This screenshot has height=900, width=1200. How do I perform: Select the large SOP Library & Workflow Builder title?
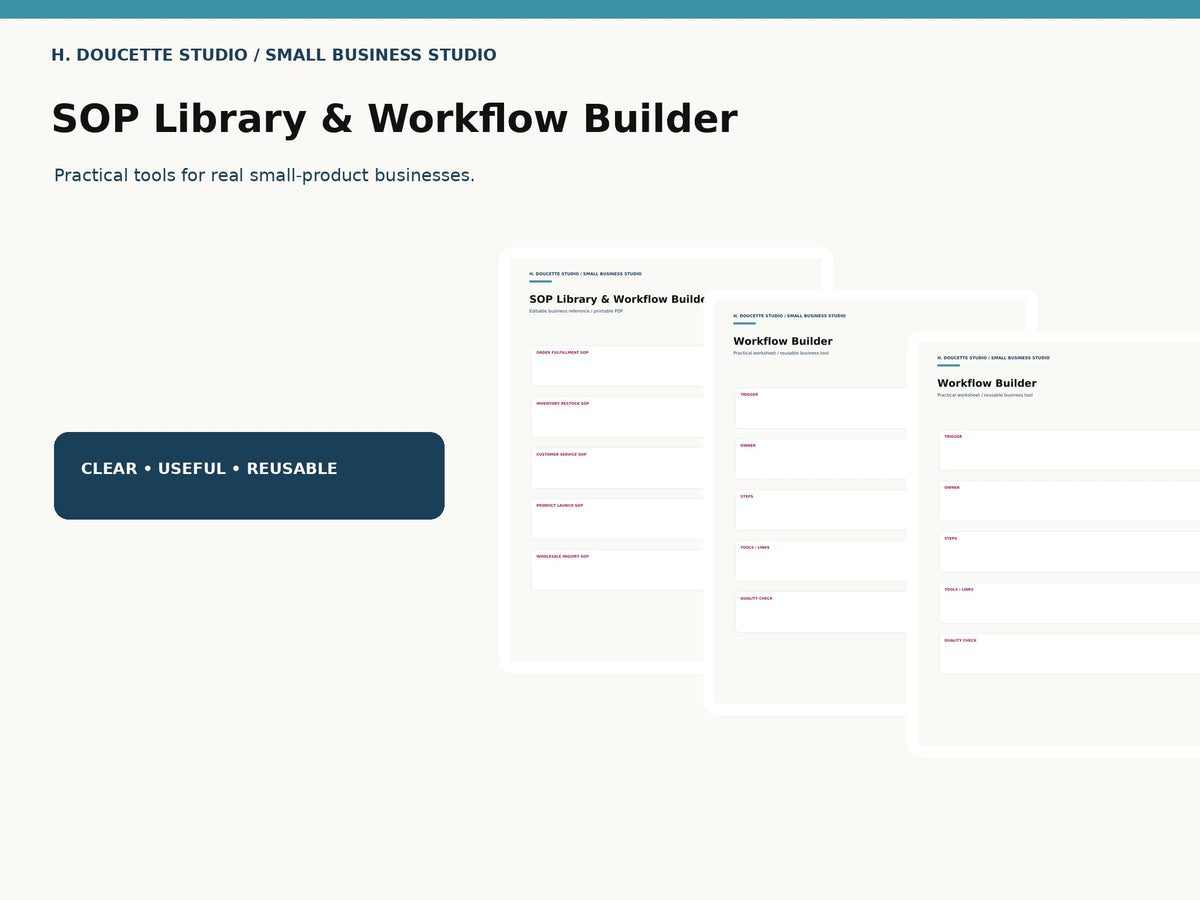pyautogui.click(x=394, y=118)
